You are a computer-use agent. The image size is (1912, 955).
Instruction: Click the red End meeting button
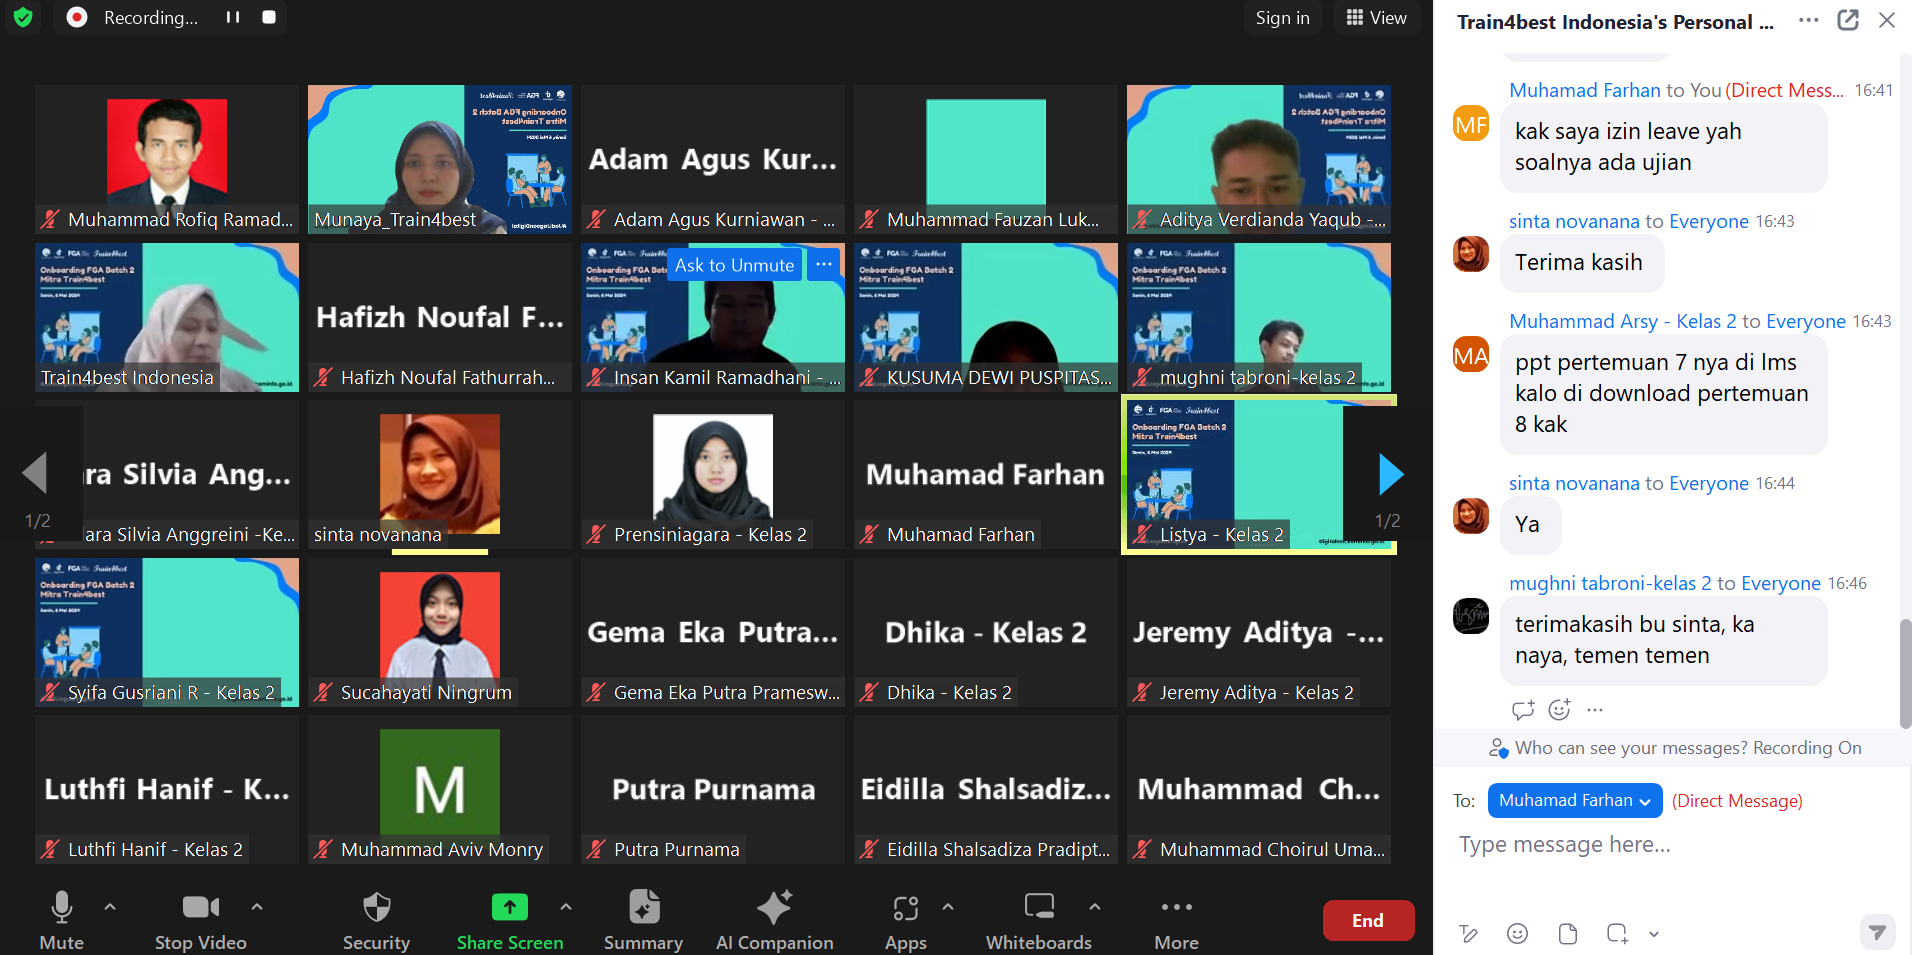[x=1367, y=920]
